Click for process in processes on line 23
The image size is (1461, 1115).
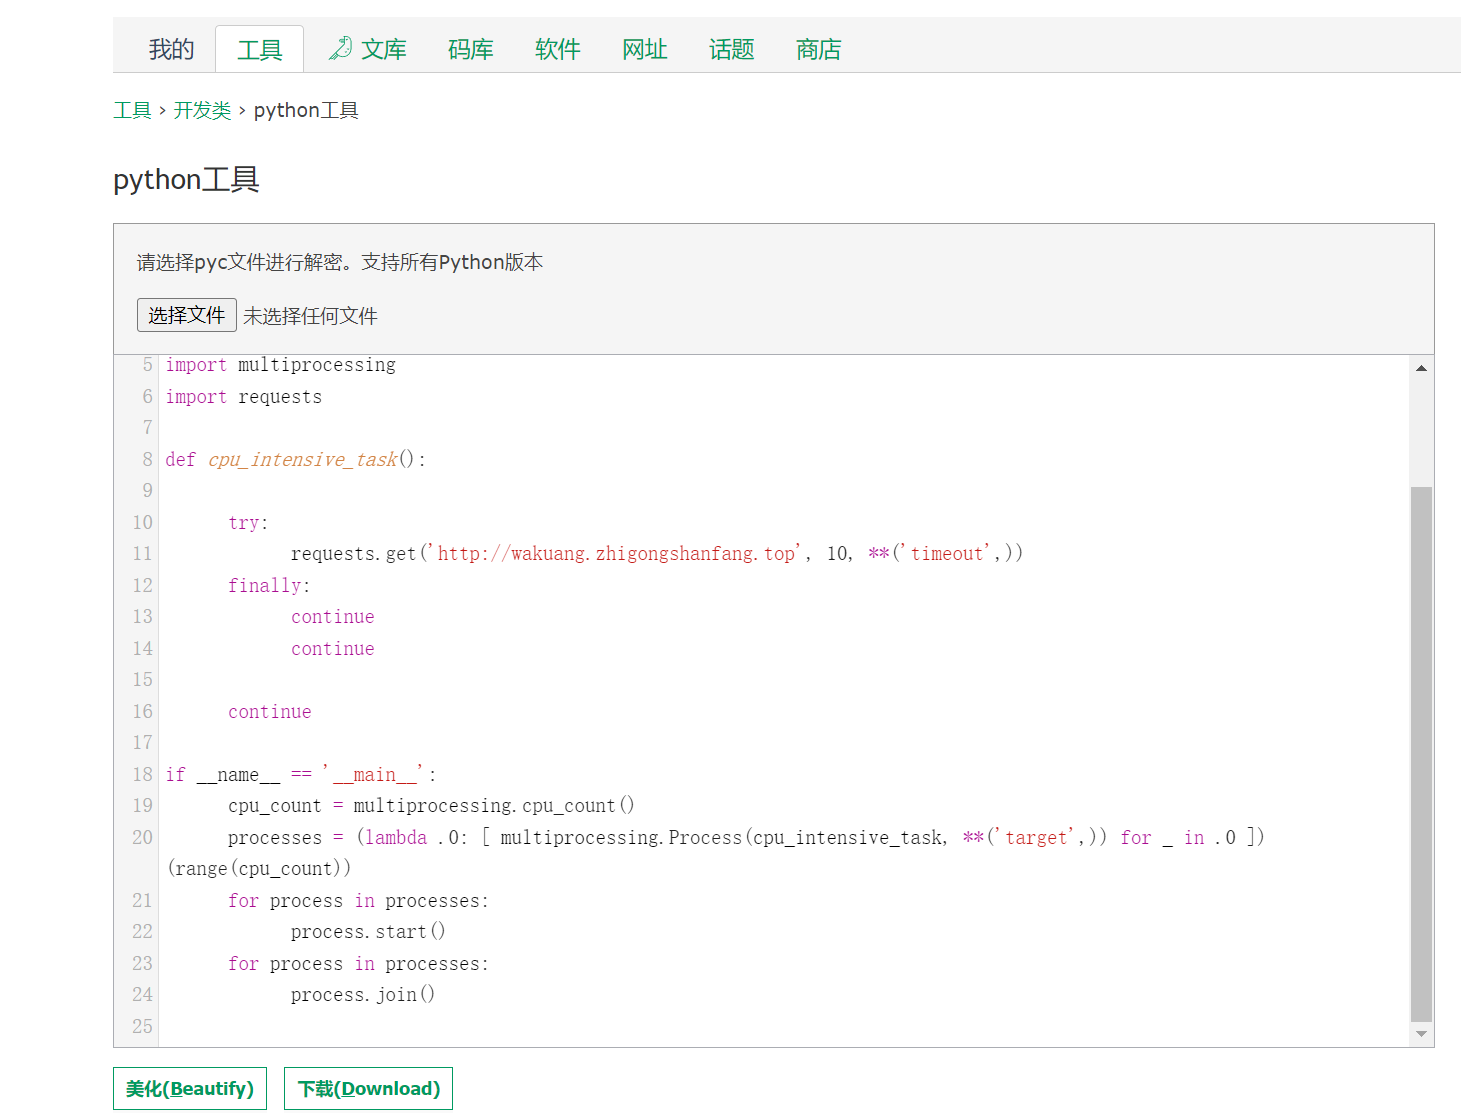point(358,964)
